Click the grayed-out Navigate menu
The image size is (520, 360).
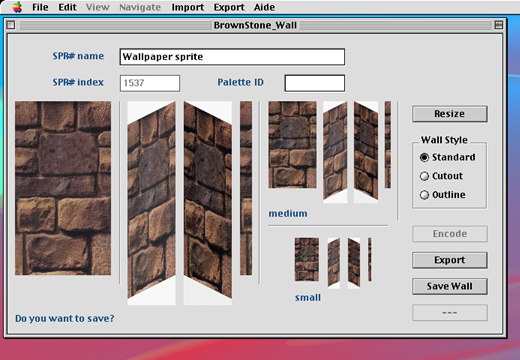click(140, 7)
